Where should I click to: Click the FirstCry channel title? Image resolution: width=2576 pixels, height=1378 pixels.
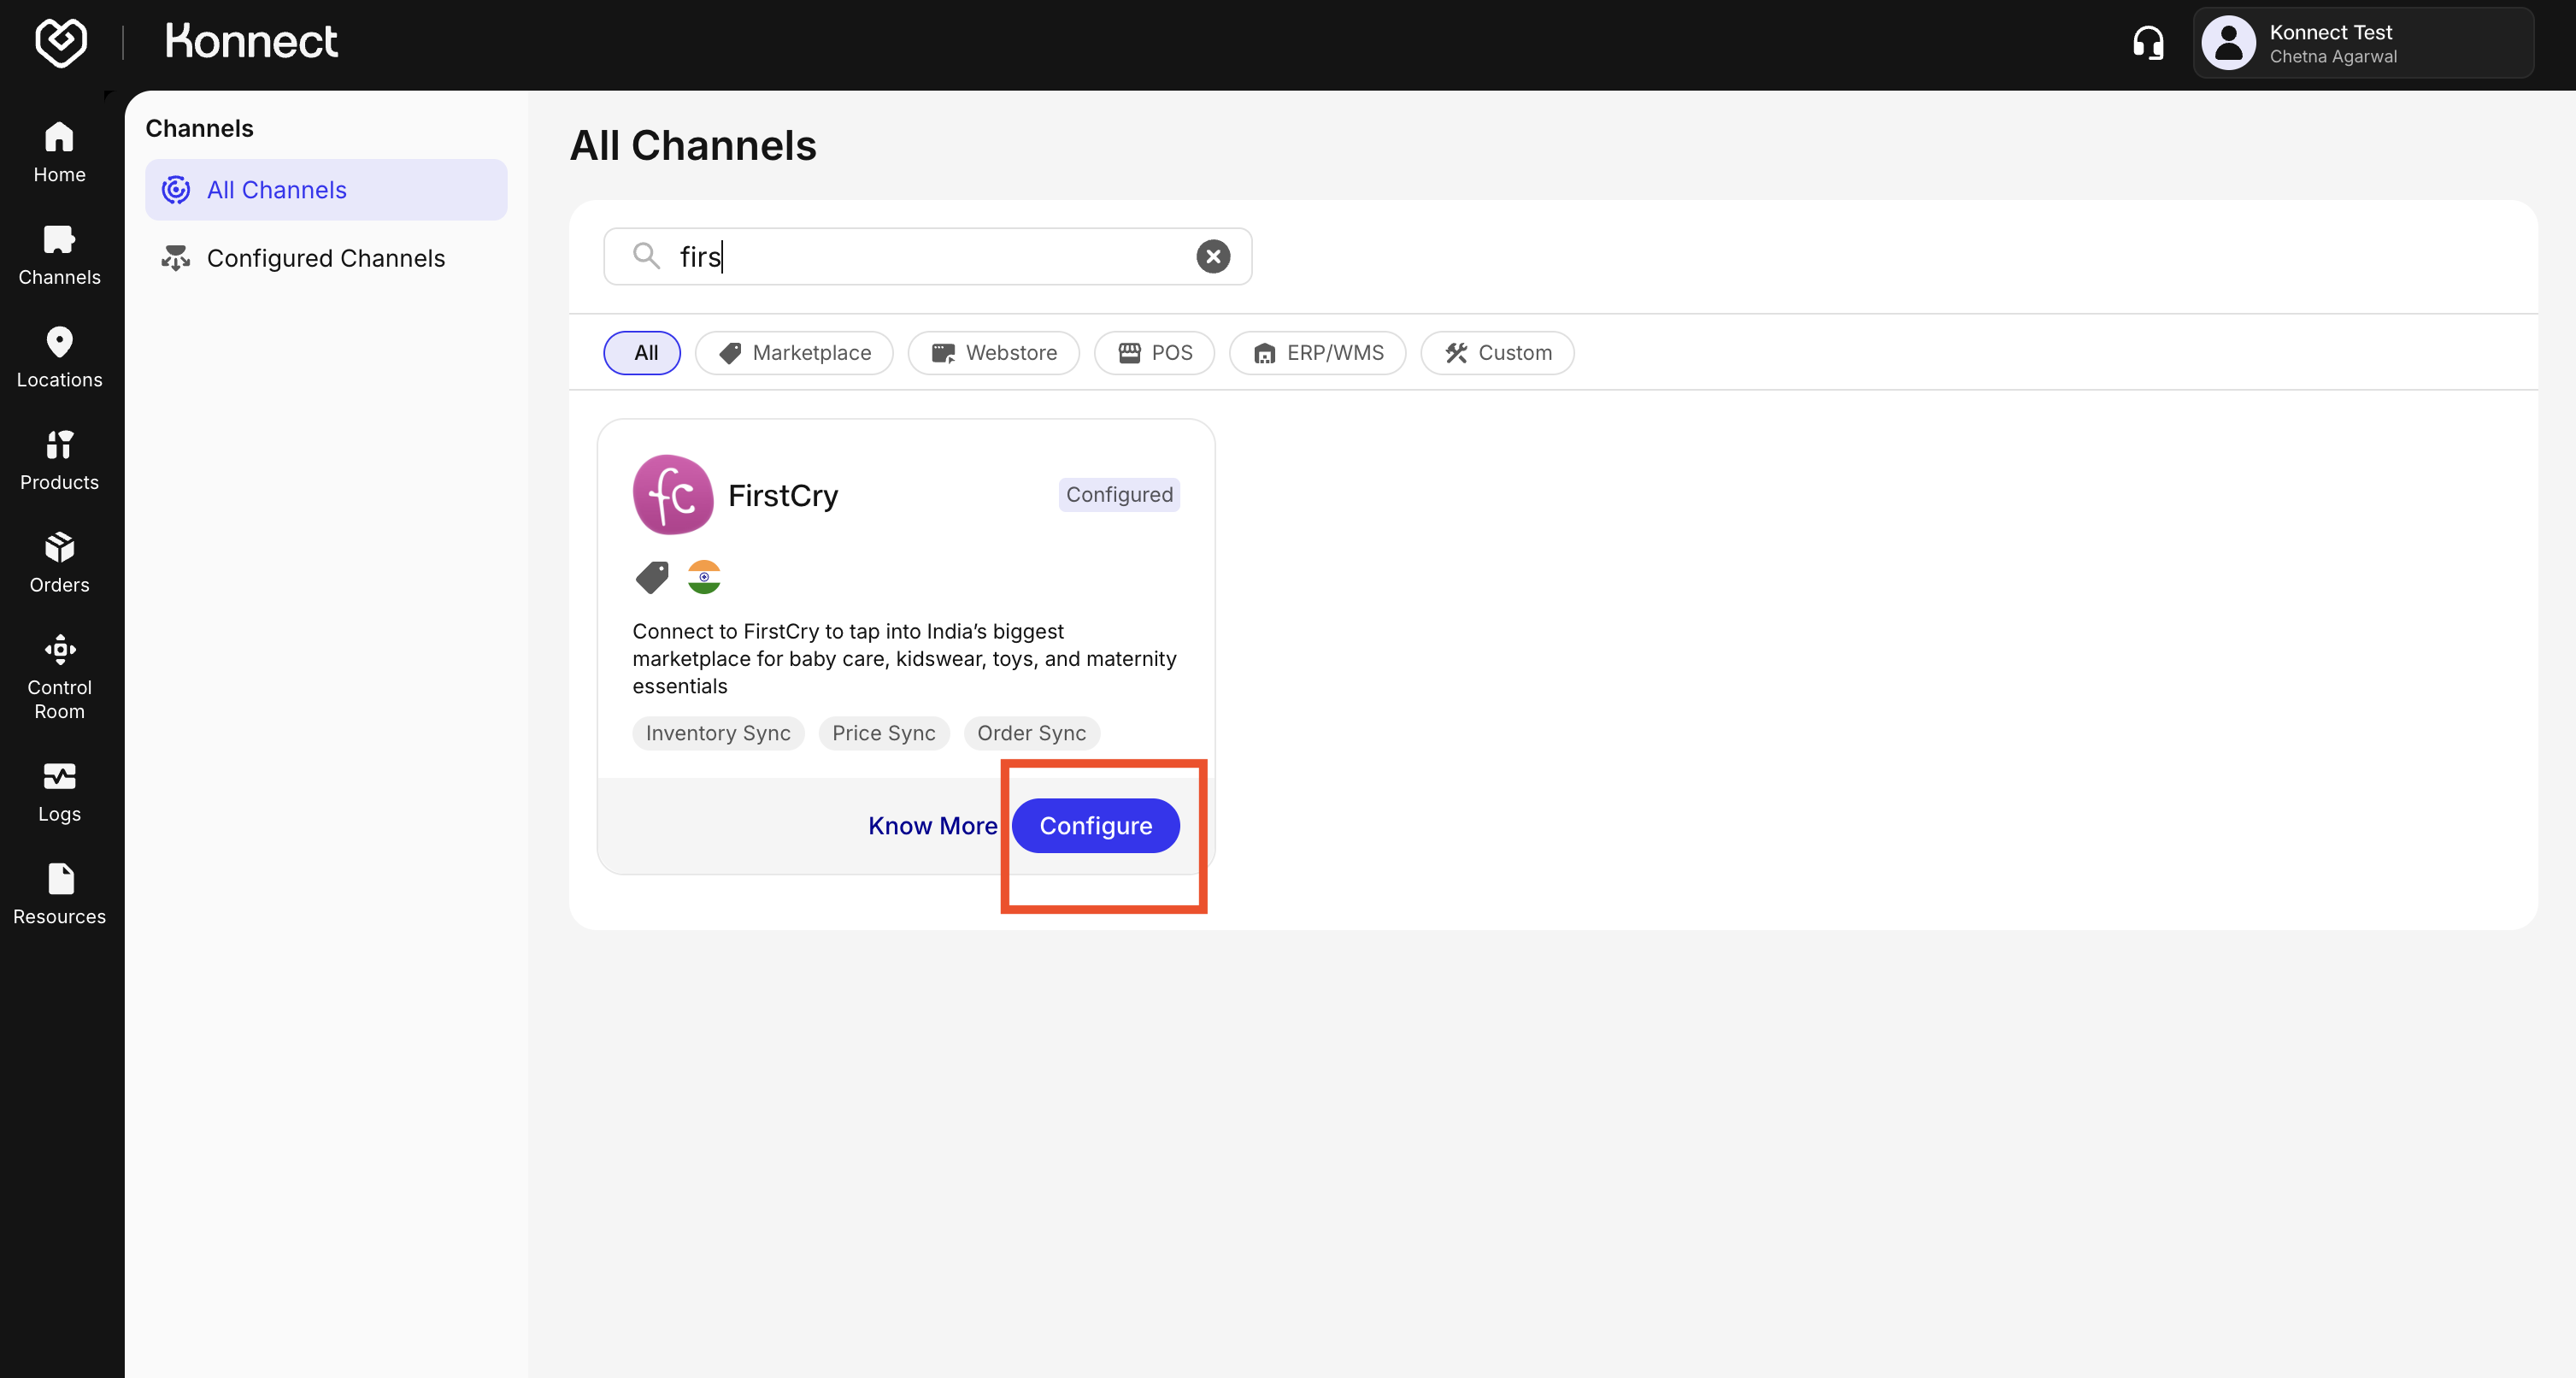[x=783, y=495]
